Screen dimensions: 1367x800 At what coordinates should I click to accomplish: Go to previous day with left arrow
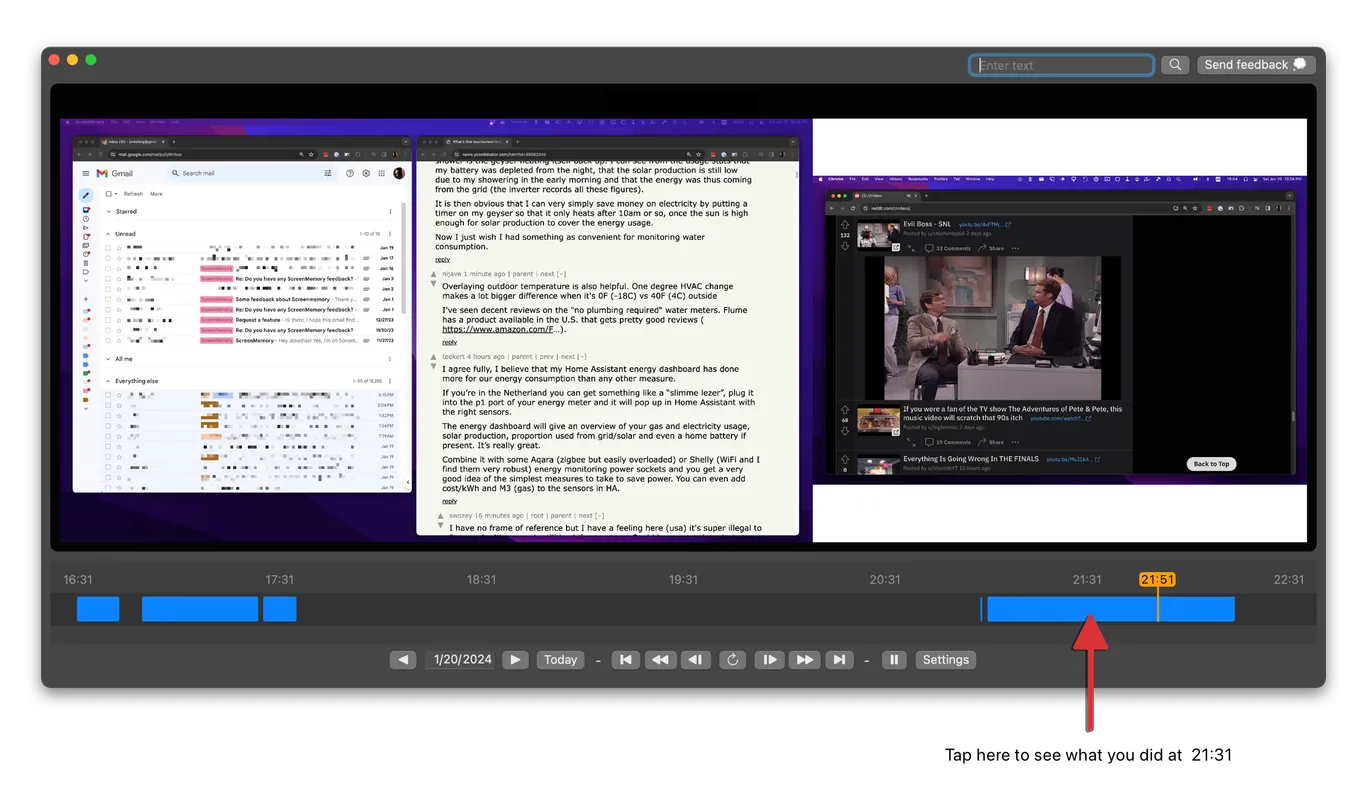click(403, 660)
